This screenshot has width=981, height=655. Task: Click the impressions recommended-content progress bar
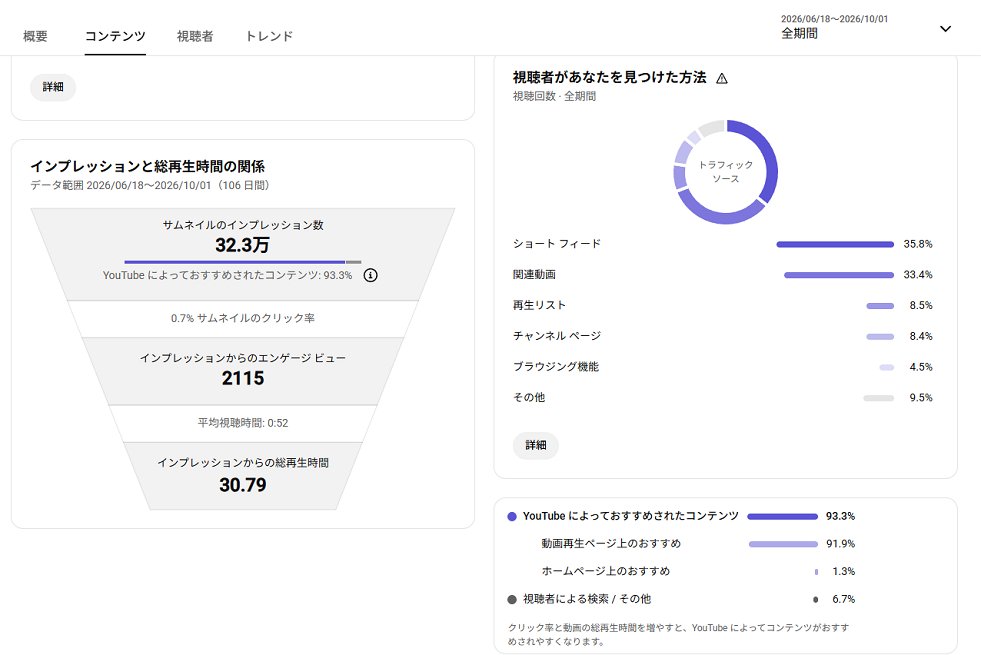[x=243, y=262]
